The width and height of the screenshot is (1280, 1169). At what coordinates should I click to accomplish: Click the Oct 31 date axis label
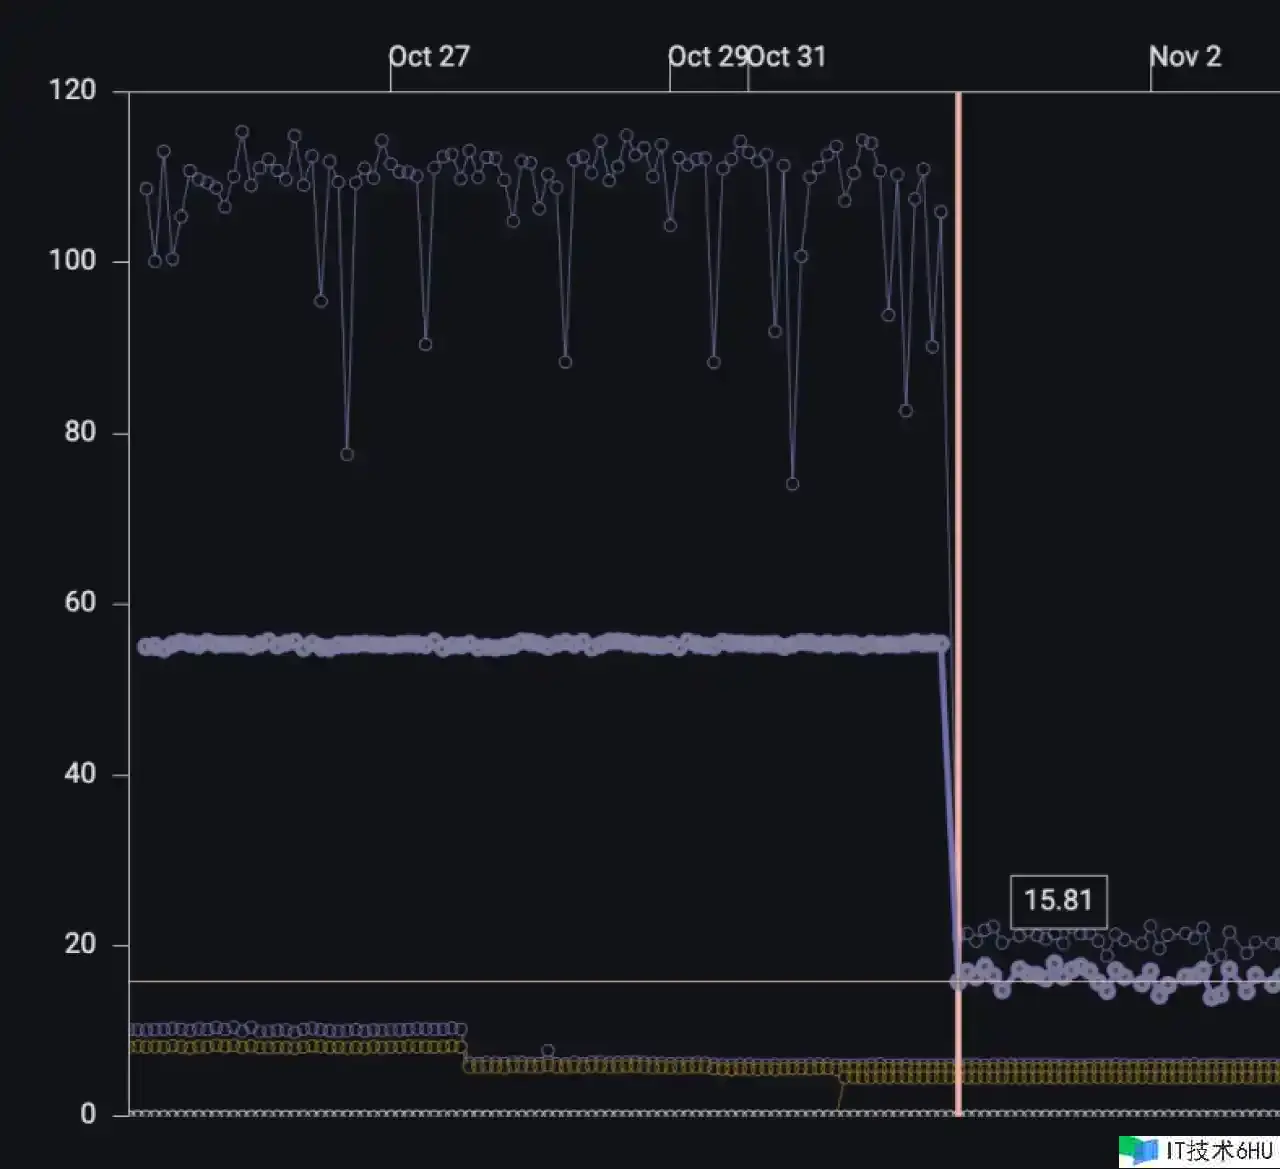(790, 57)
